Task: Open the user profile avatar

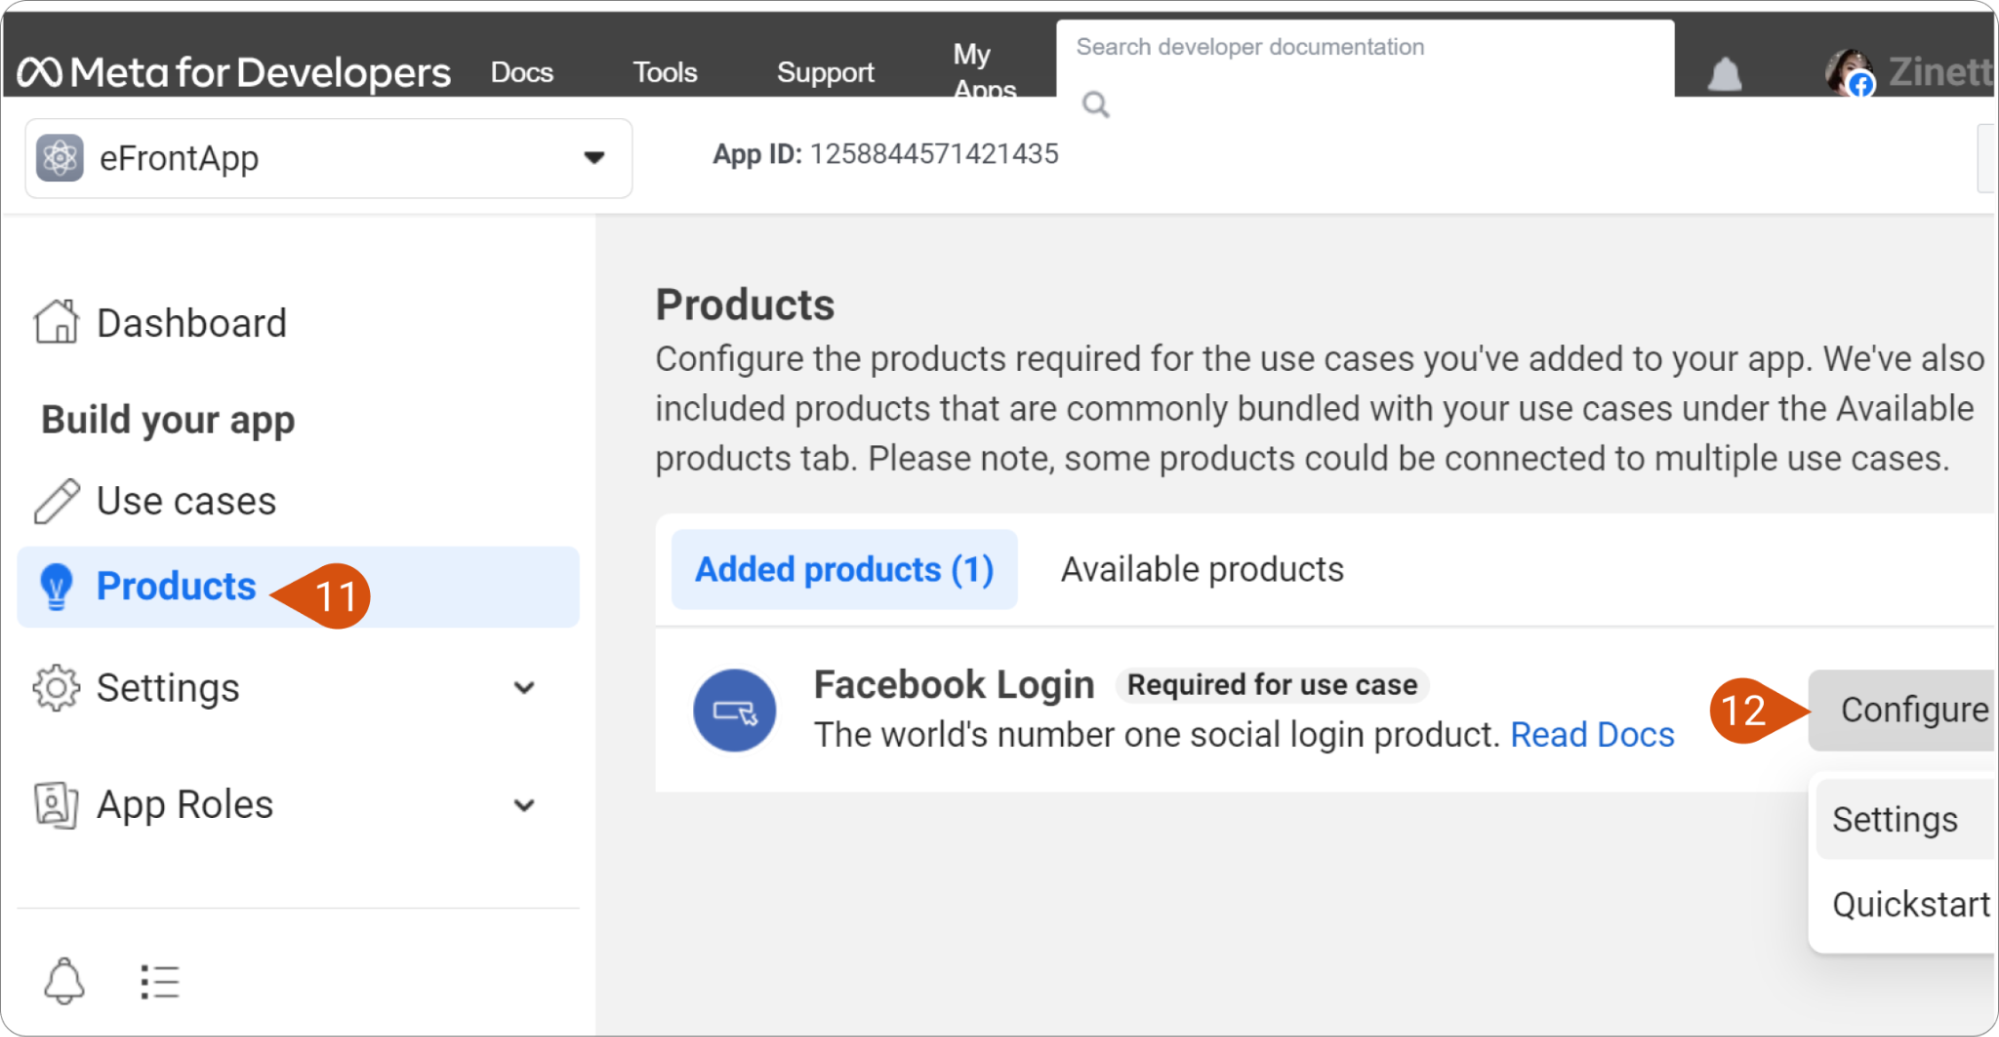Action: click(x=1849, y=72)
